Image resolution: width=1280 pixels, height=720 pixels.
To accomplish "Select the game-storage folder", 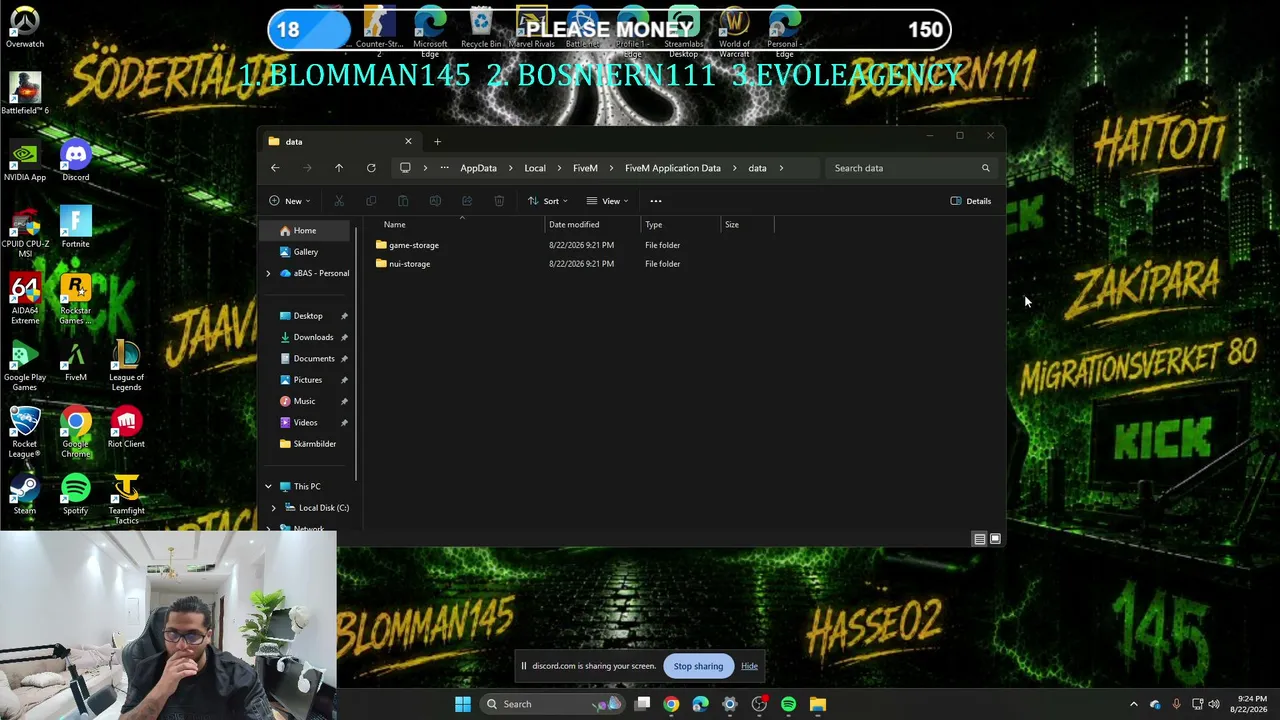I will pos(414,245).
